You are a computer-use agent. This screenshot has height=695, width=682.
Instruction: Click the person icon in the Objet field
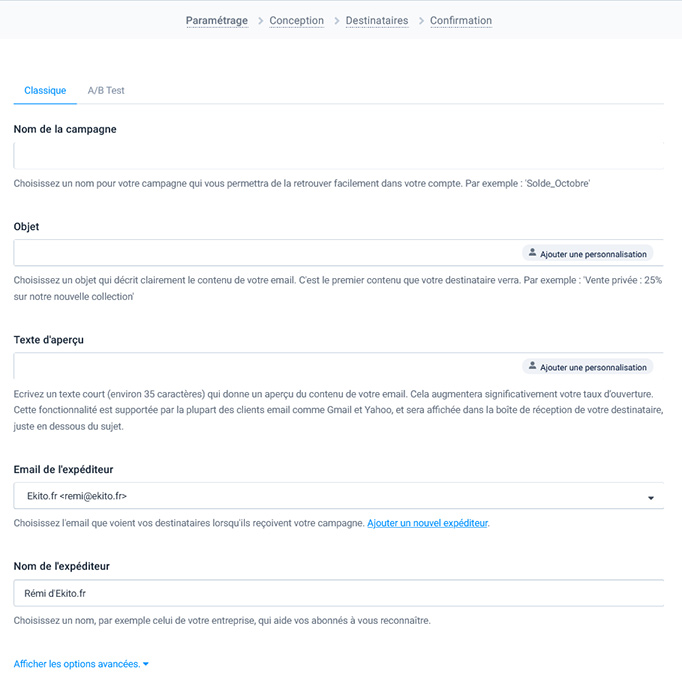click(x=532, y=254)
